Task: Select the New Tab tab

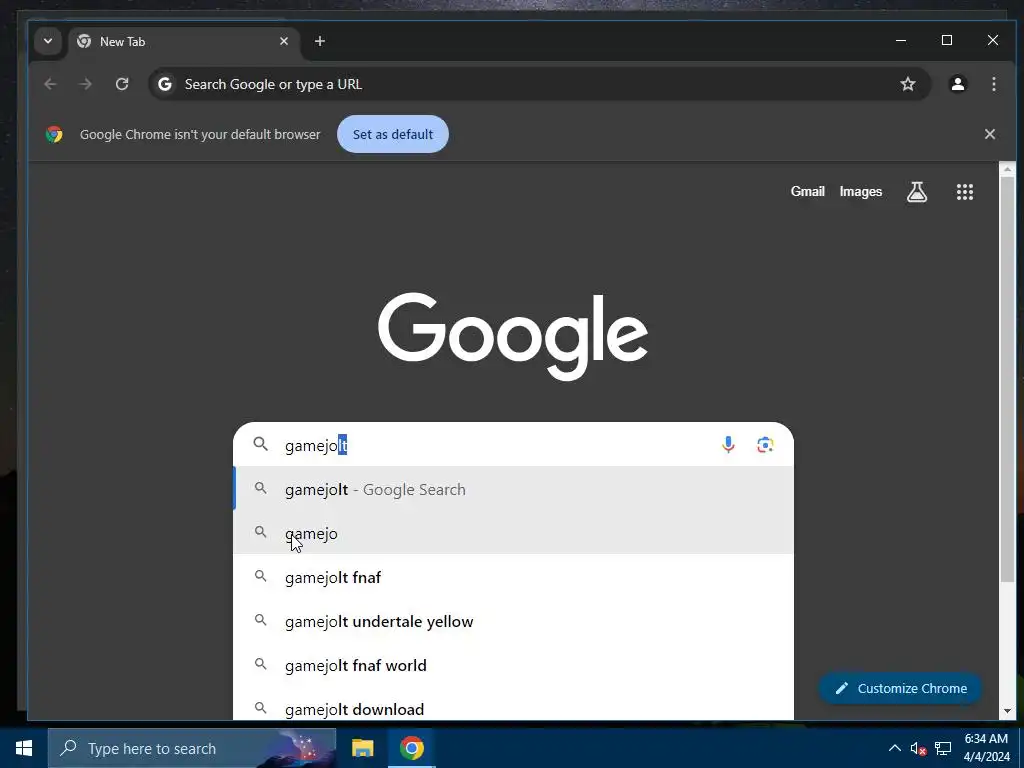Action: click(184, 42)
